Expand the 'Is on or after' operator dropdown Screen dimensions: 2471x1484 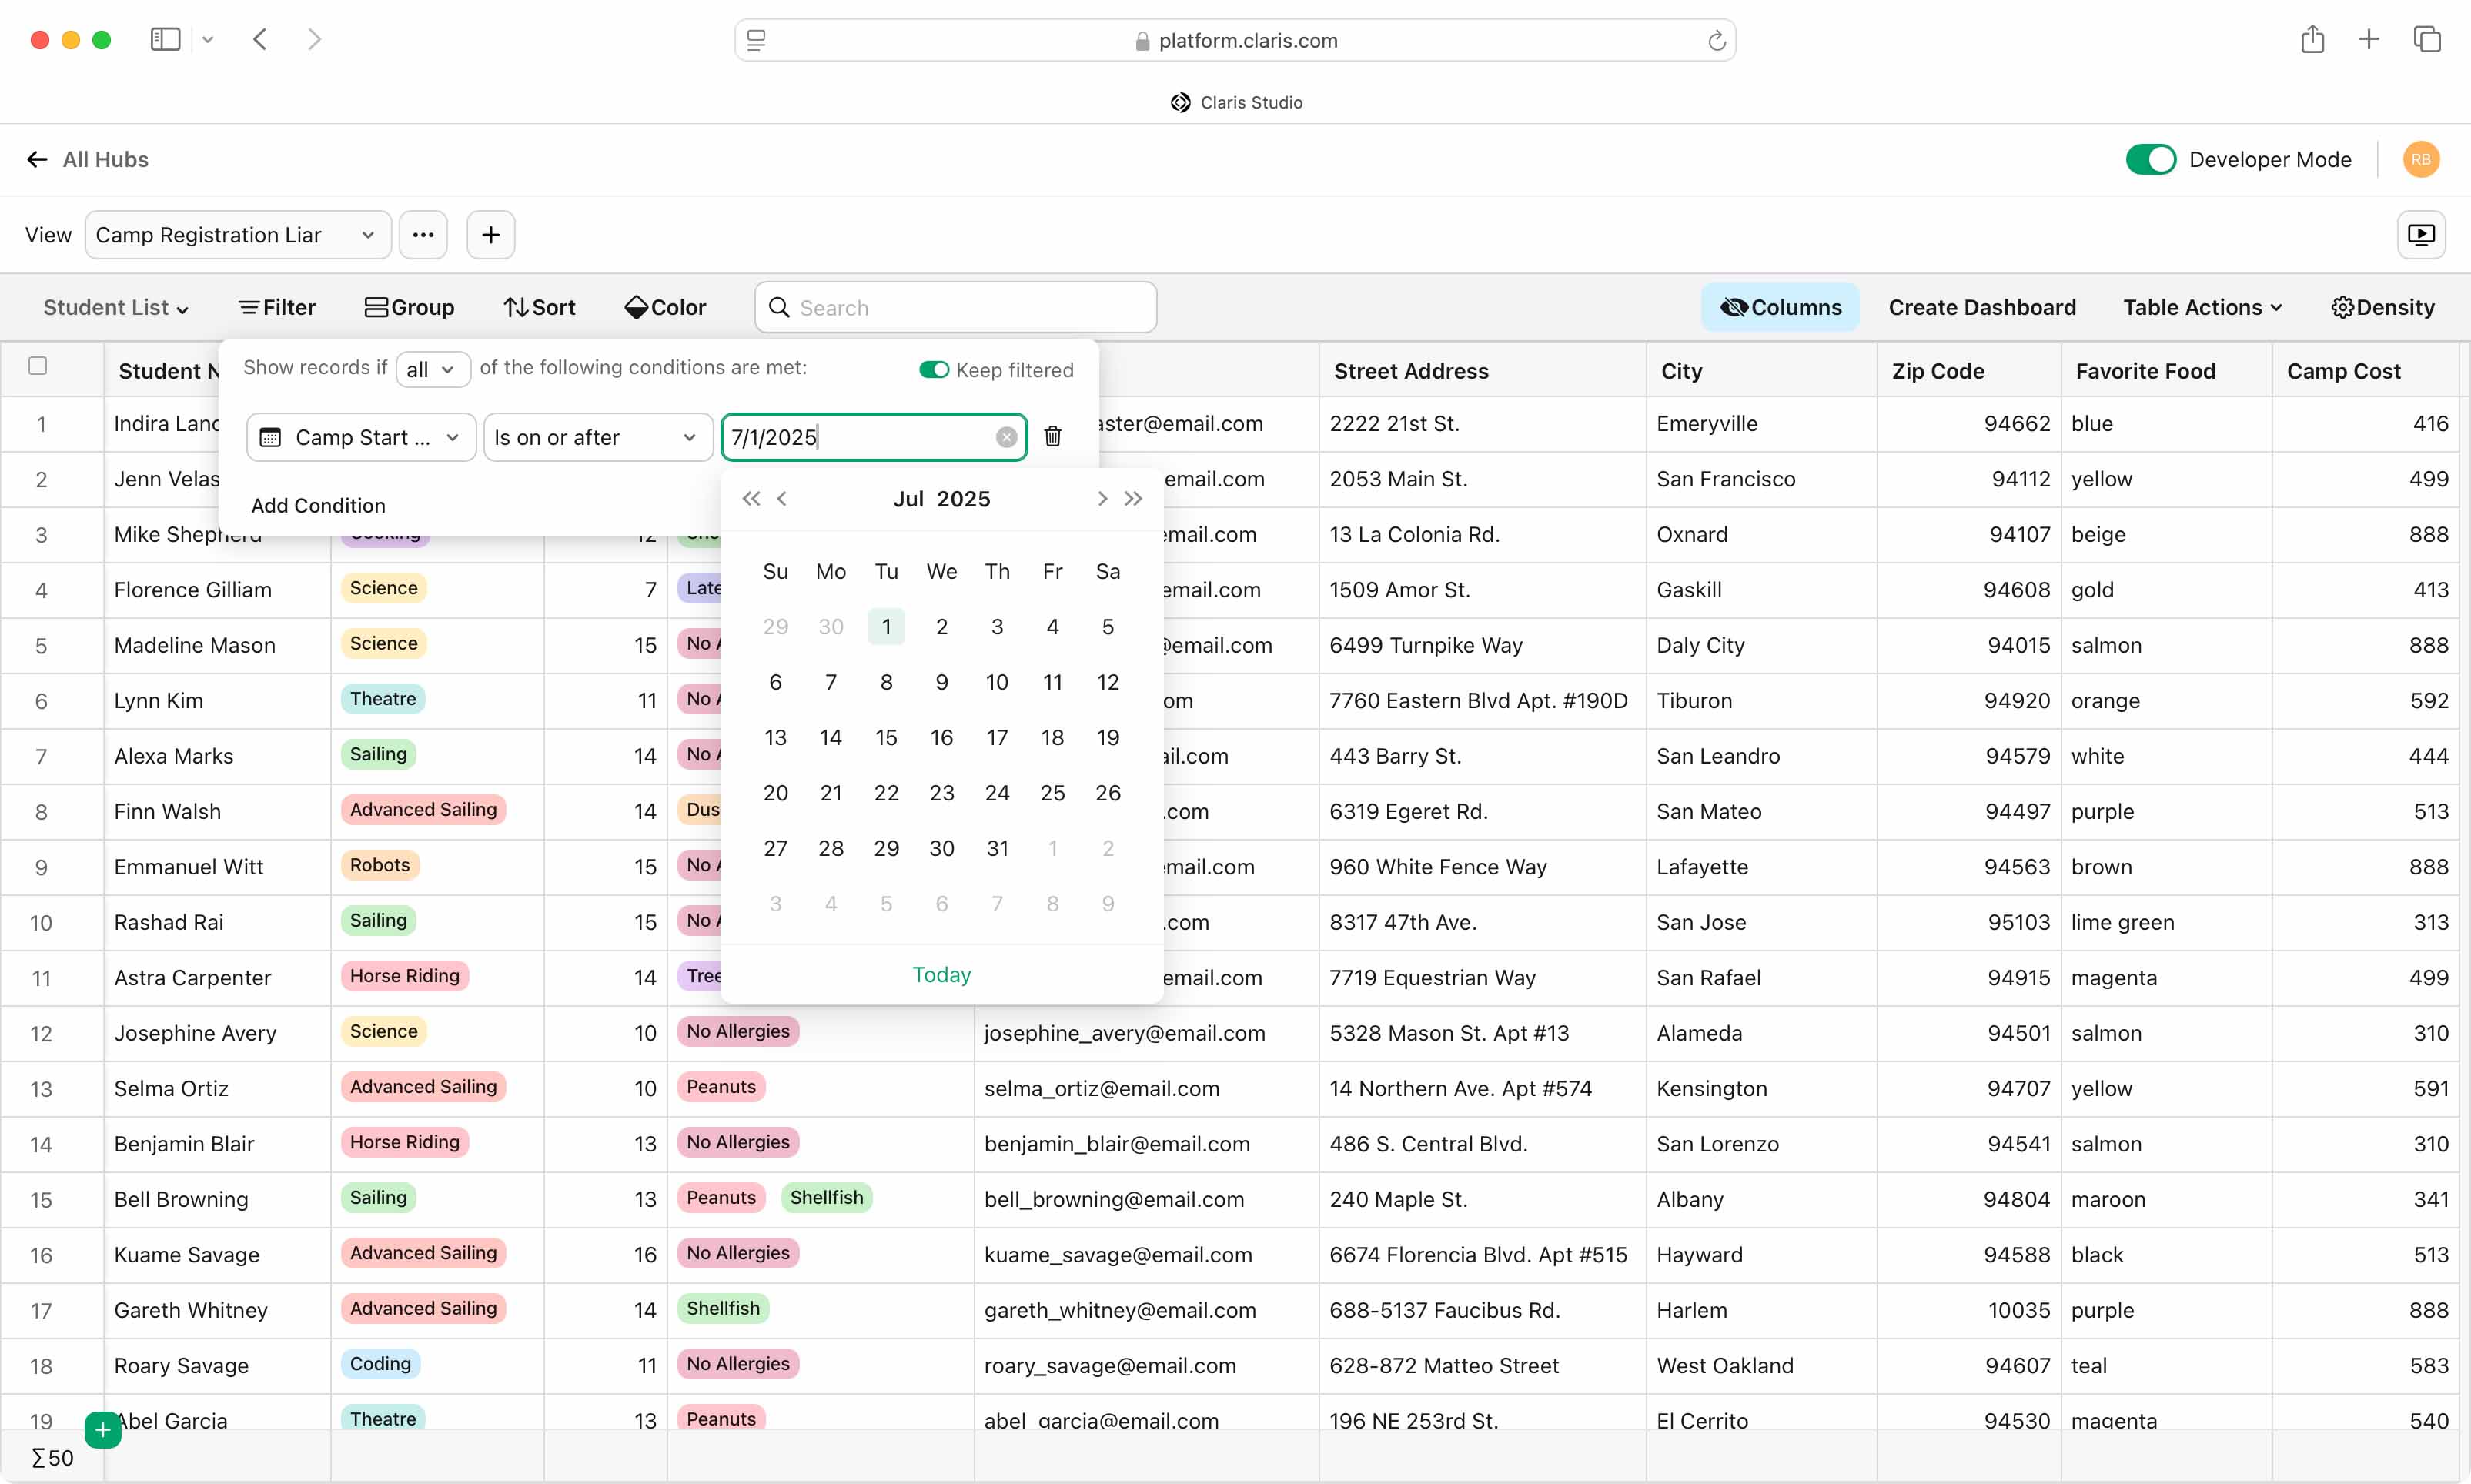point(597,438)
